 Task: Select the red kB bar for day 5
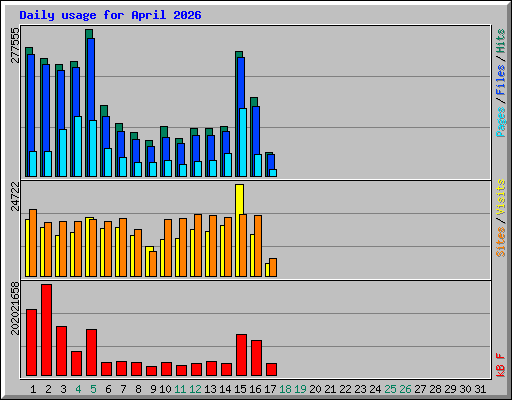(x=91, y=353)
